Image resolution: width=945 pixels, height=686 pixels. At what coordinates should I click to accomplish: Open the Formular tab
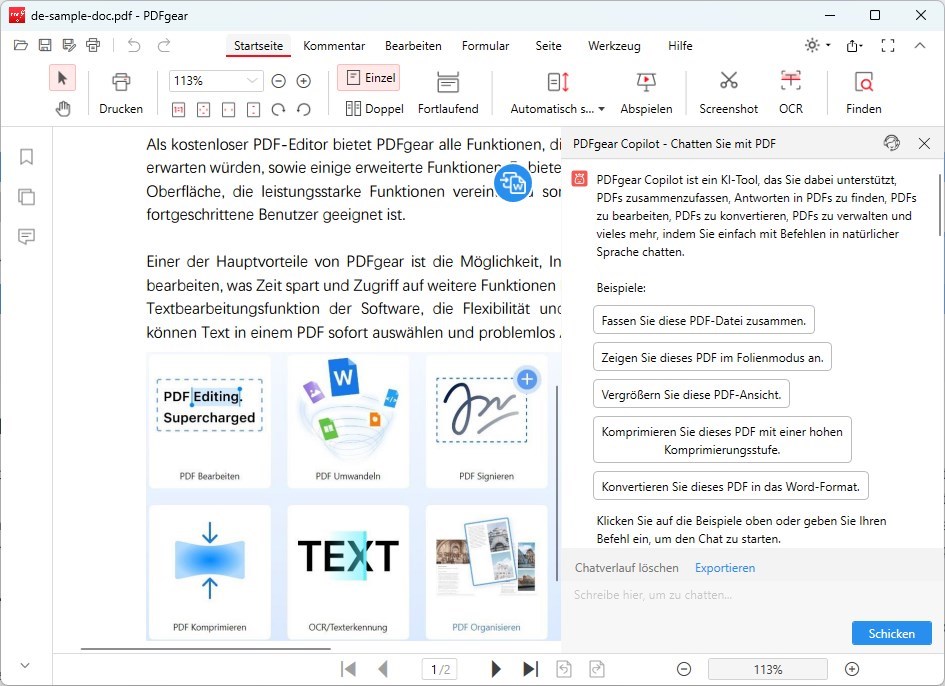pos(485,46)
